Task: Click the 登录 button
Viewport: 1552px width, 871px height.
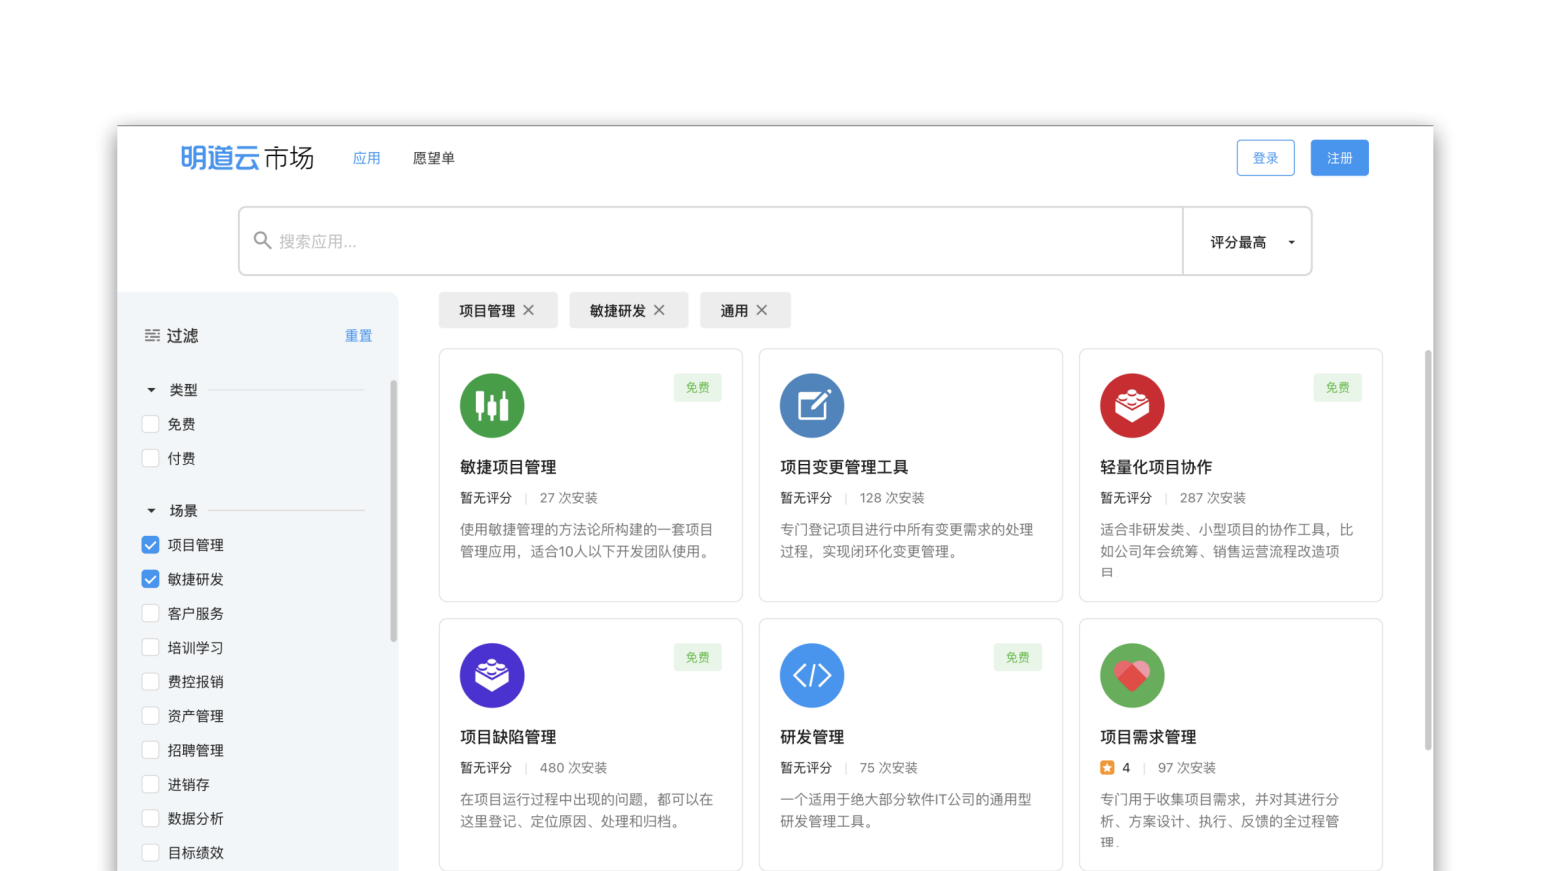Action: (1266, 158)
